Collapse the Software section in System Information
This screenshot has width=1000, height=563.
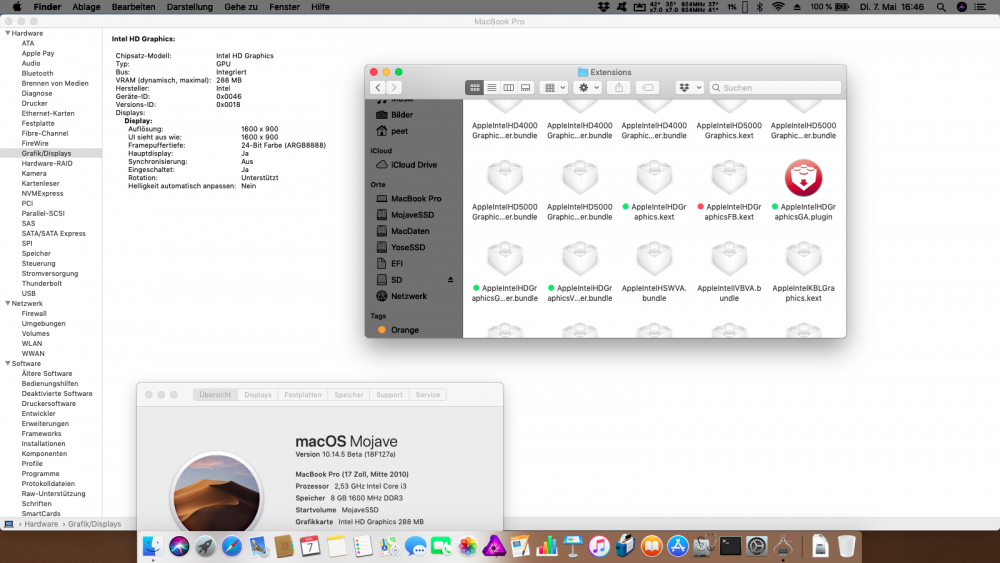(8, 363)
